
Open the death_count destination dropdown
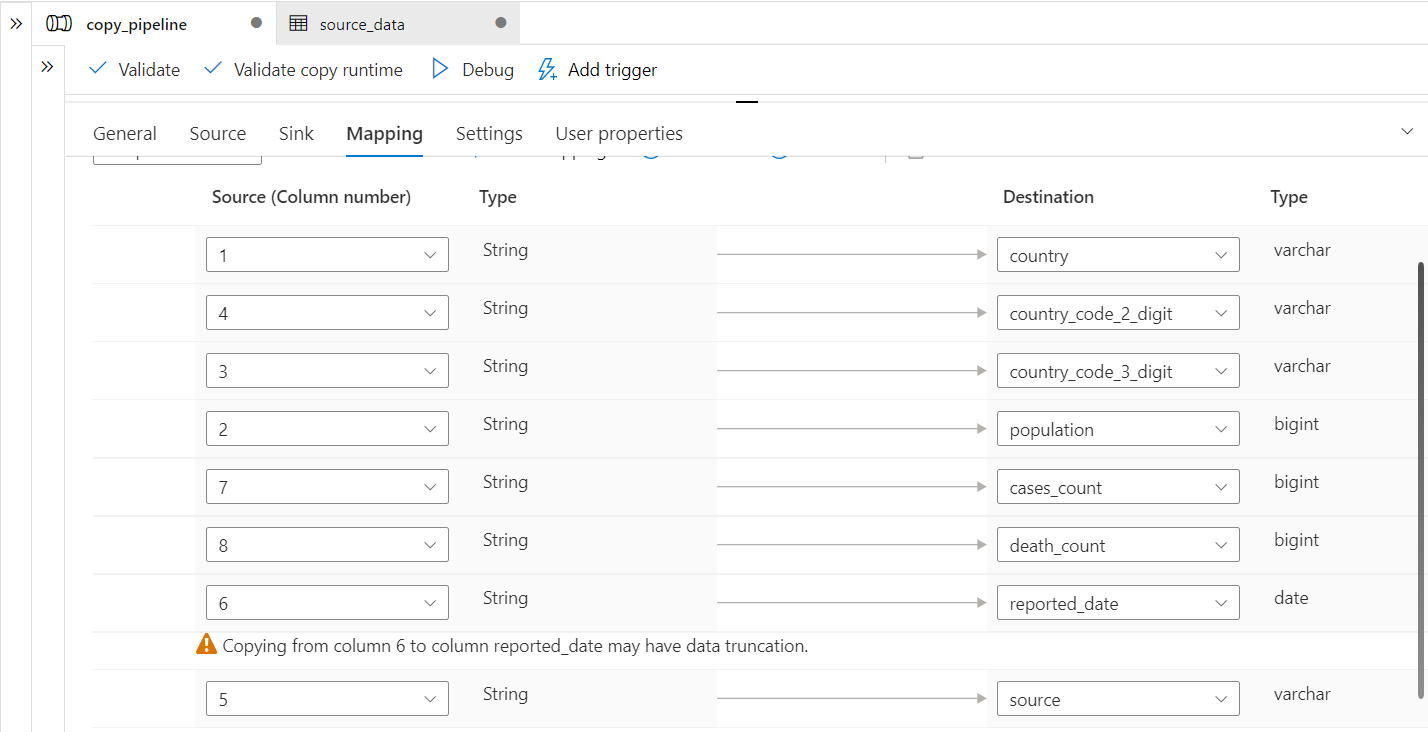coord(1118,545)
